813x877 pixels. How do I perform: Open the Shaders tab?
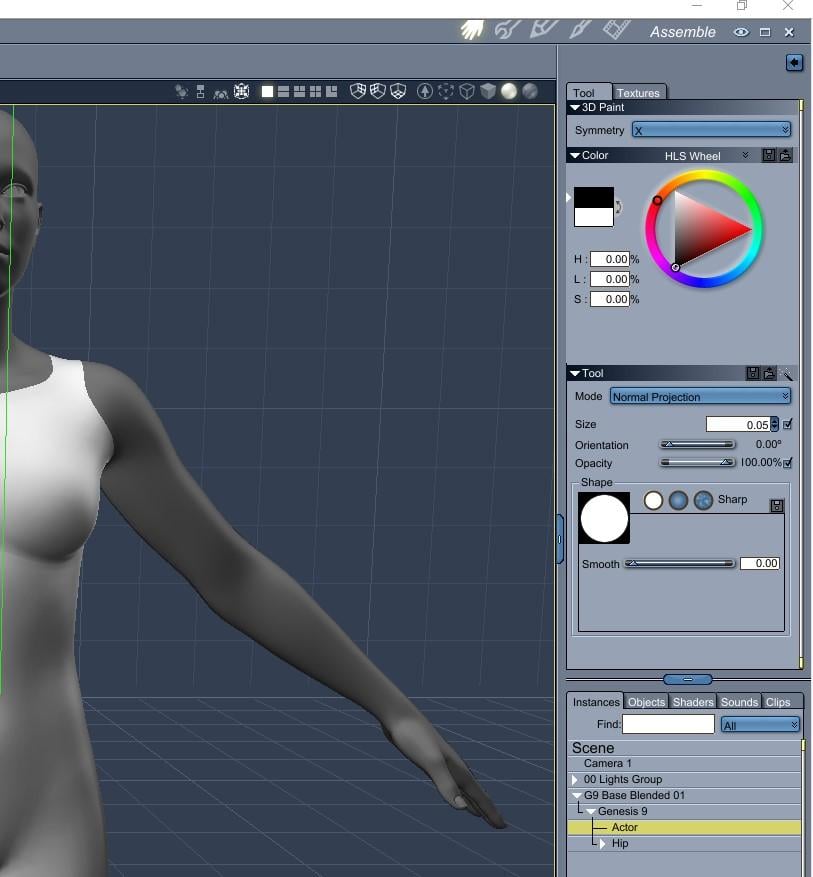[x=693, y=702]
